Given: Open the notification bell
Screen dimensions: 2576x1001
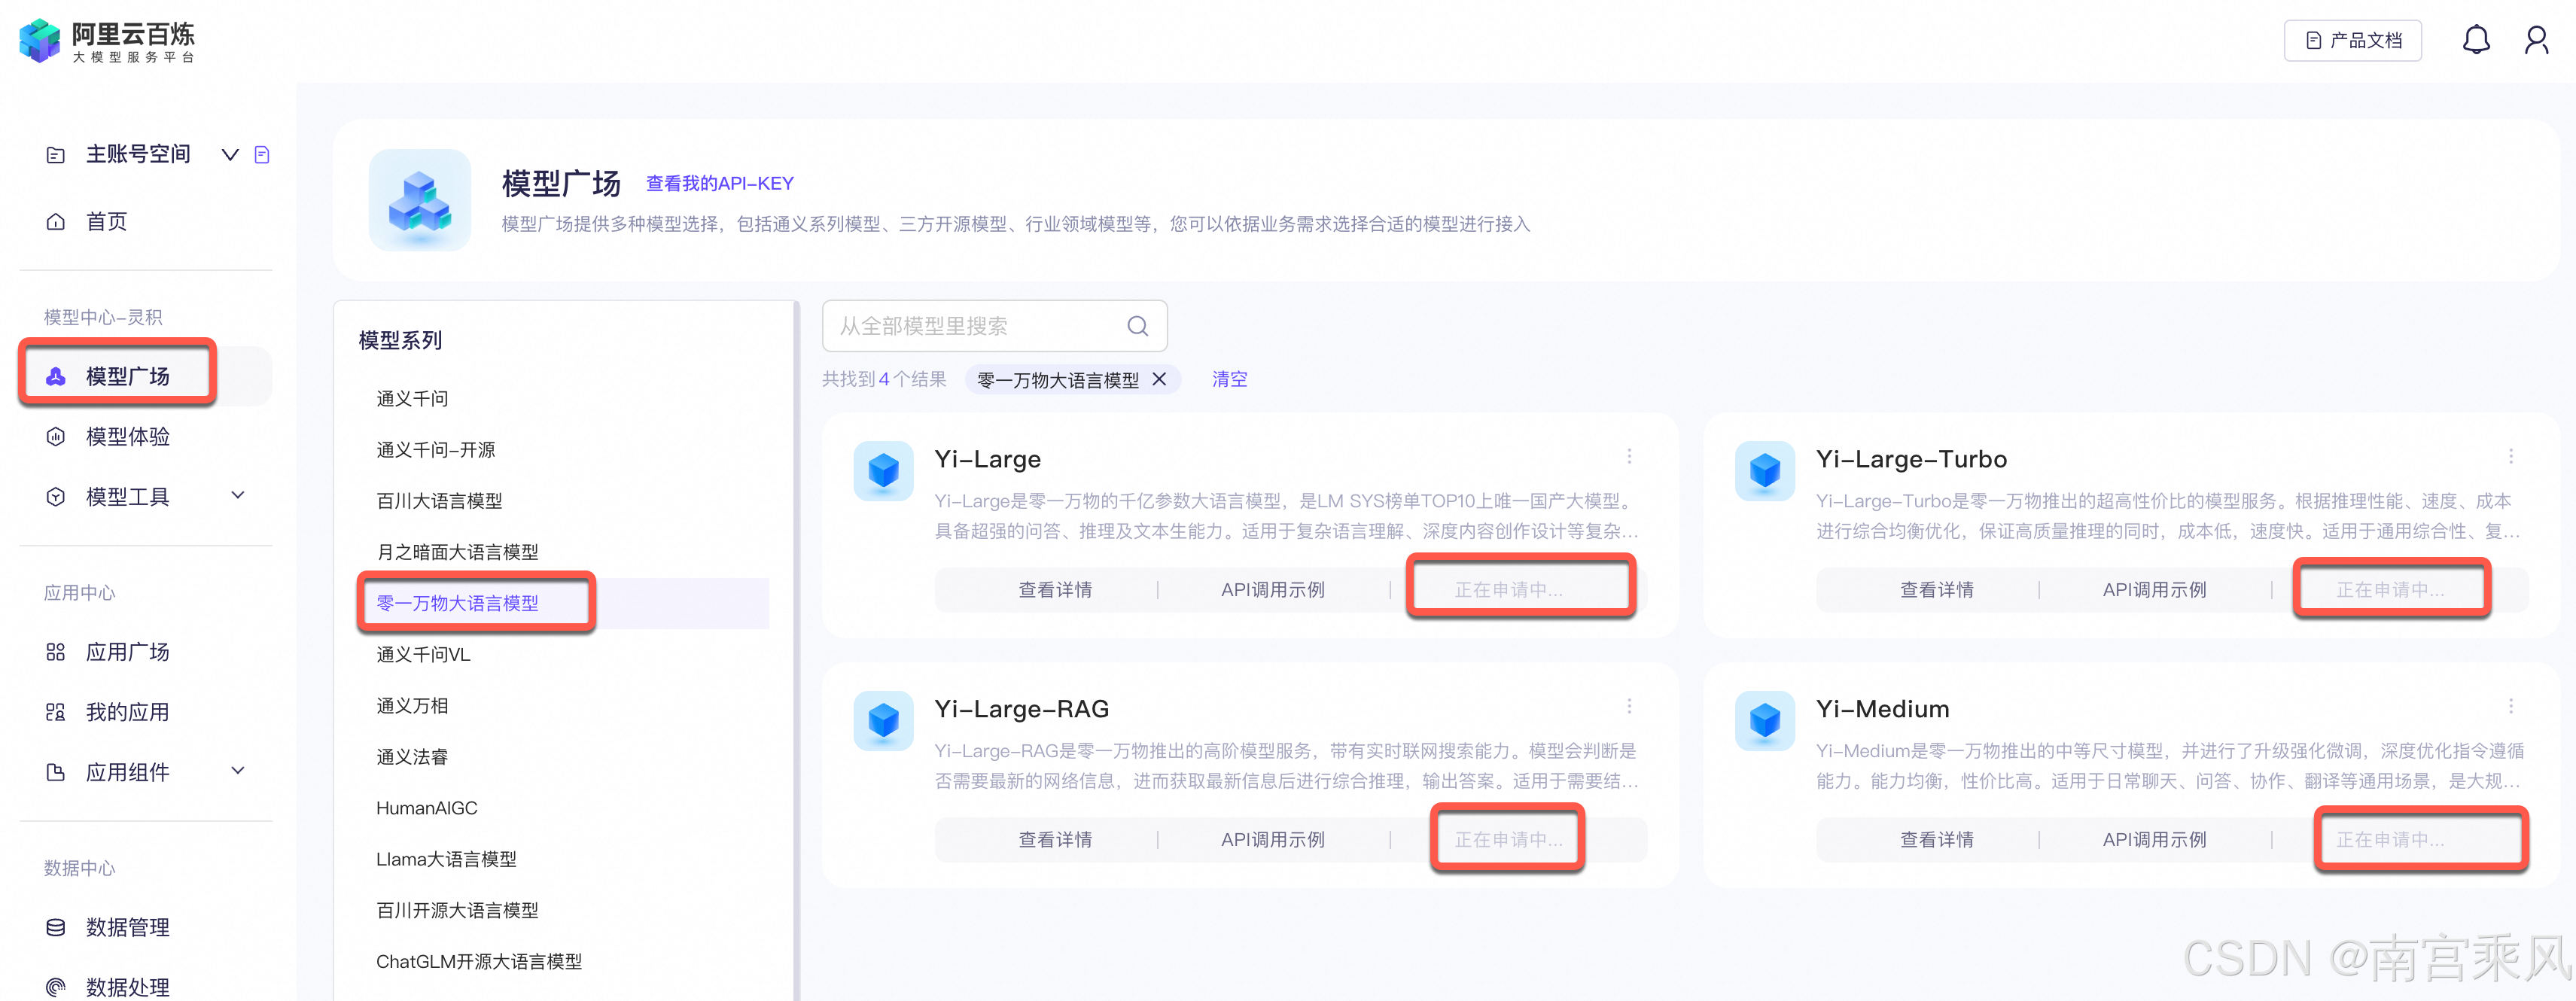Looking at the screenshot, I should pyautogui.click(x=2476, y=40).
